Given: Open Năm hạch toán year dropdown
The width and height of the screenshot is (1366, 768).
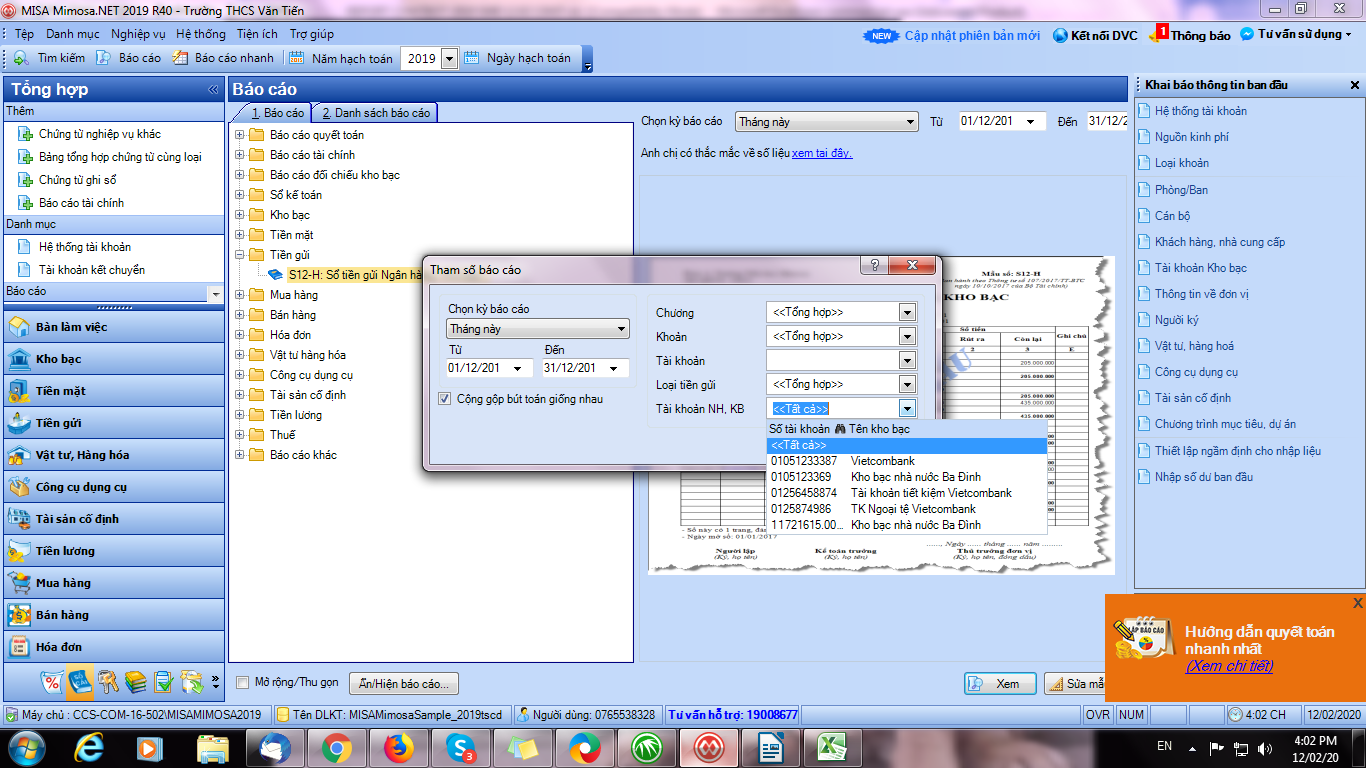Looking at the screenshot, I should click(449, 59).
